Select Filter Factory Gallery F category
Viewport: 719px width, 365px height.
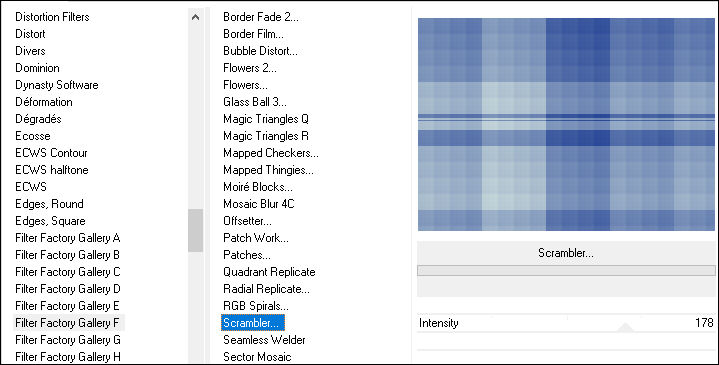(x=68, y=323)
